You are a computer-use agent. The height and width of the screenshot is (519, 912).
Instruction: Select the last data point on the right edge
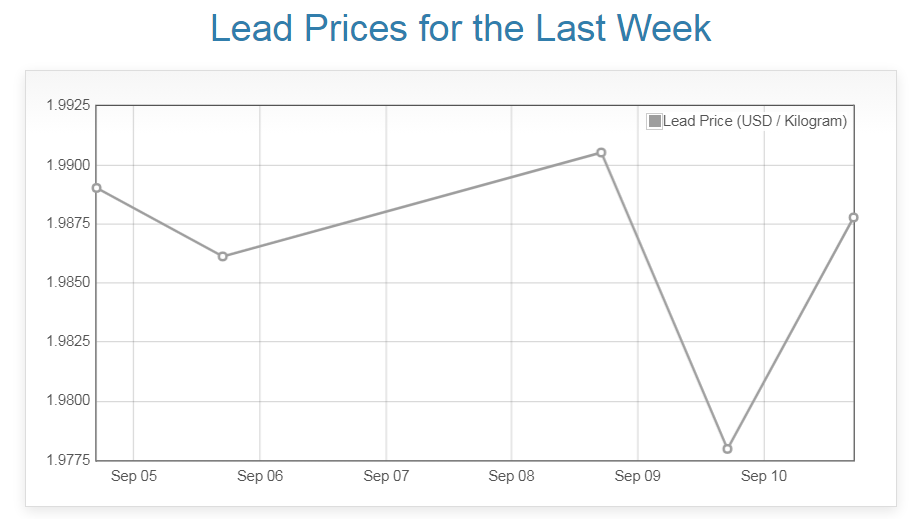(853, 218)
